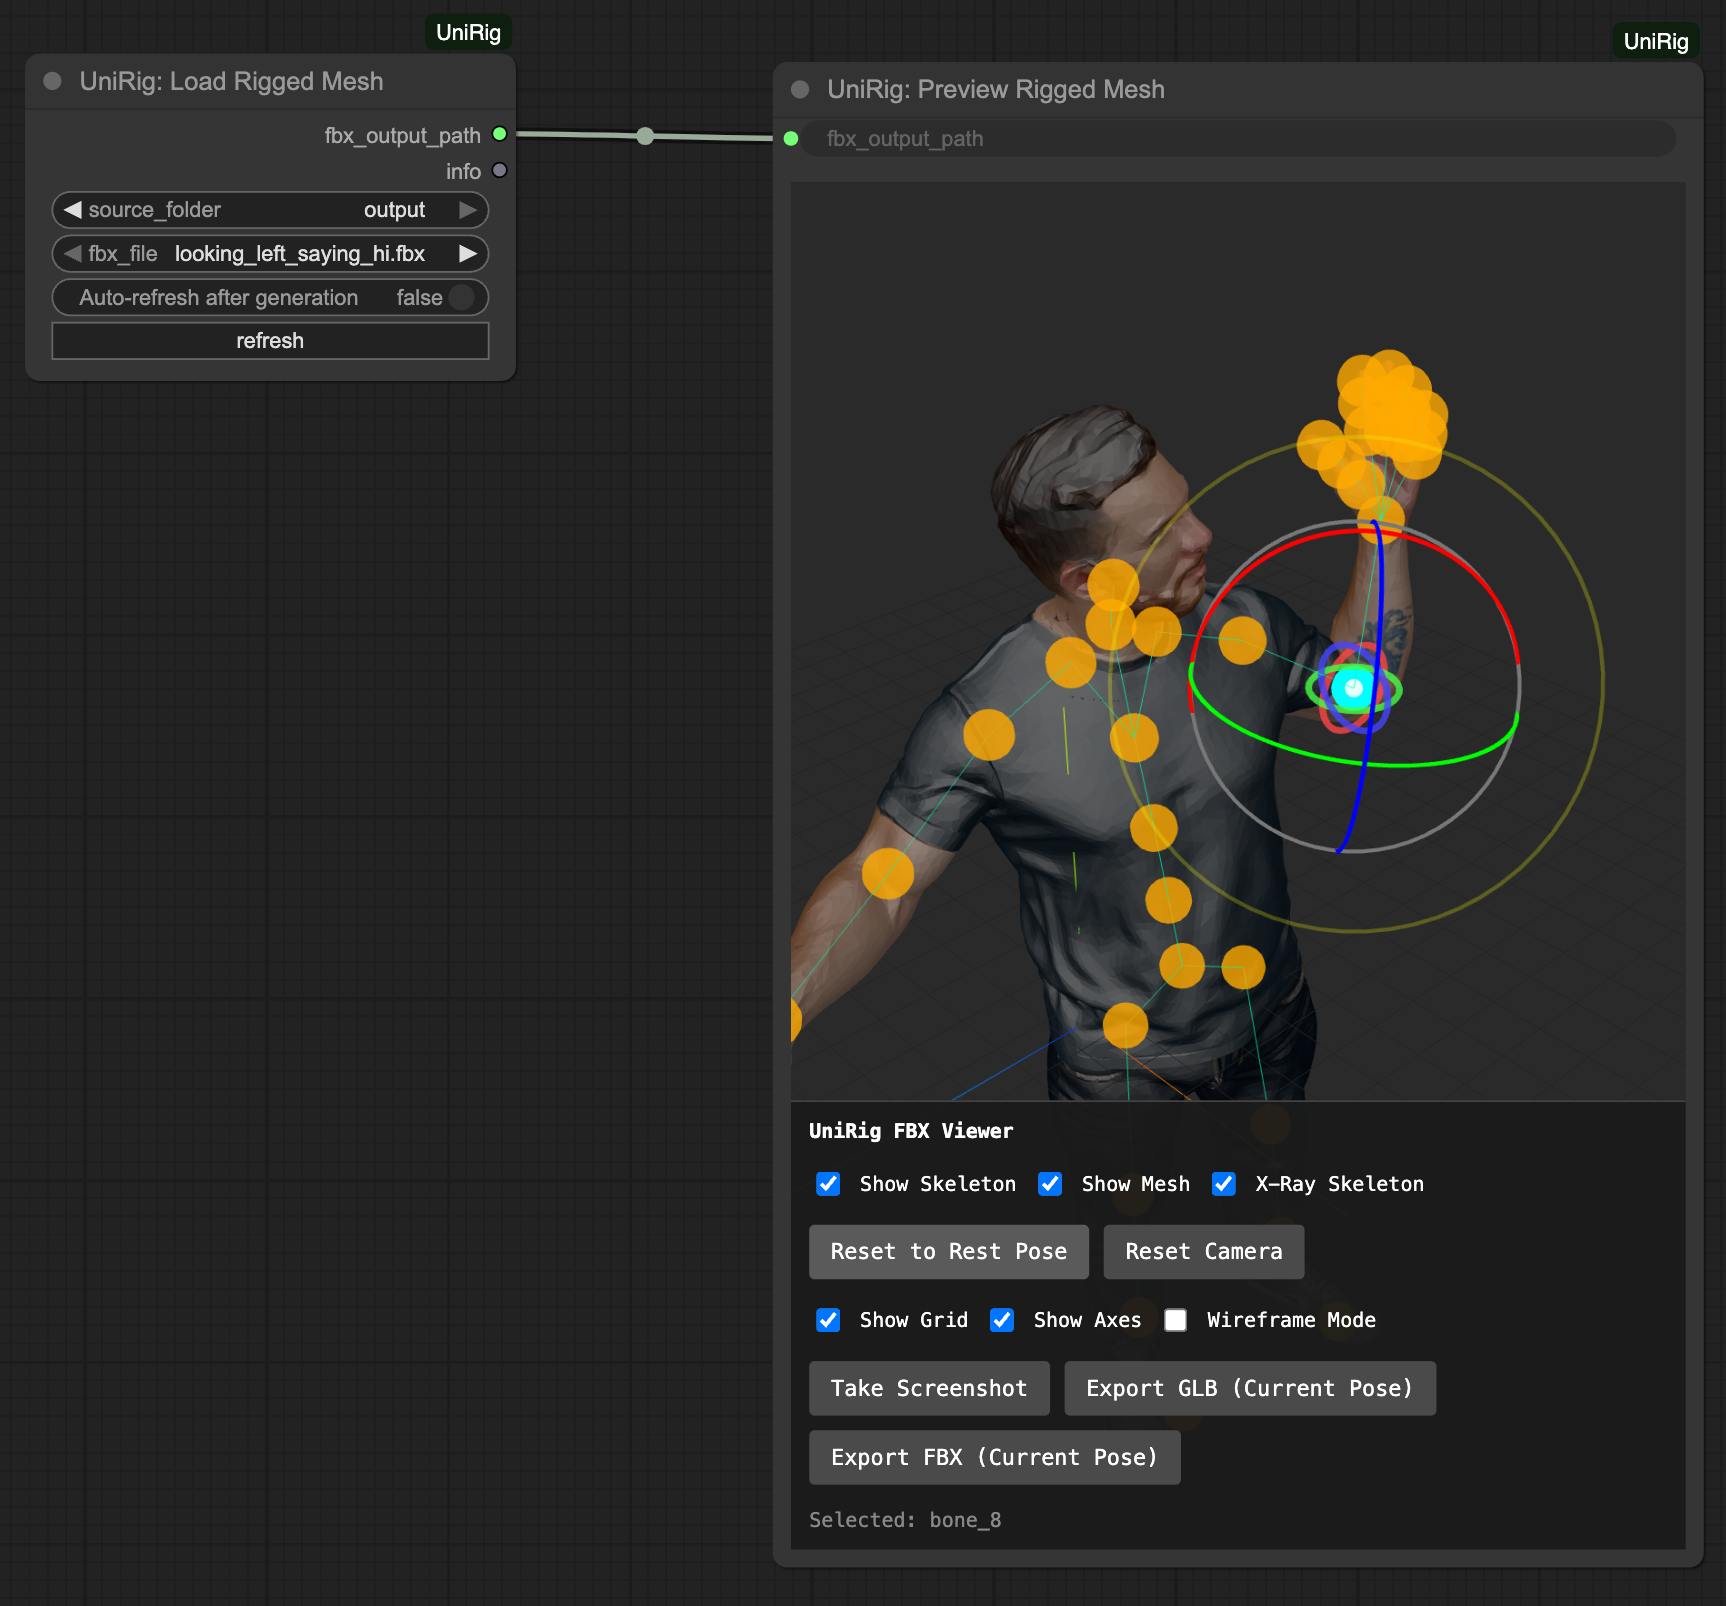Click the info output socket

tap(500, 170)
